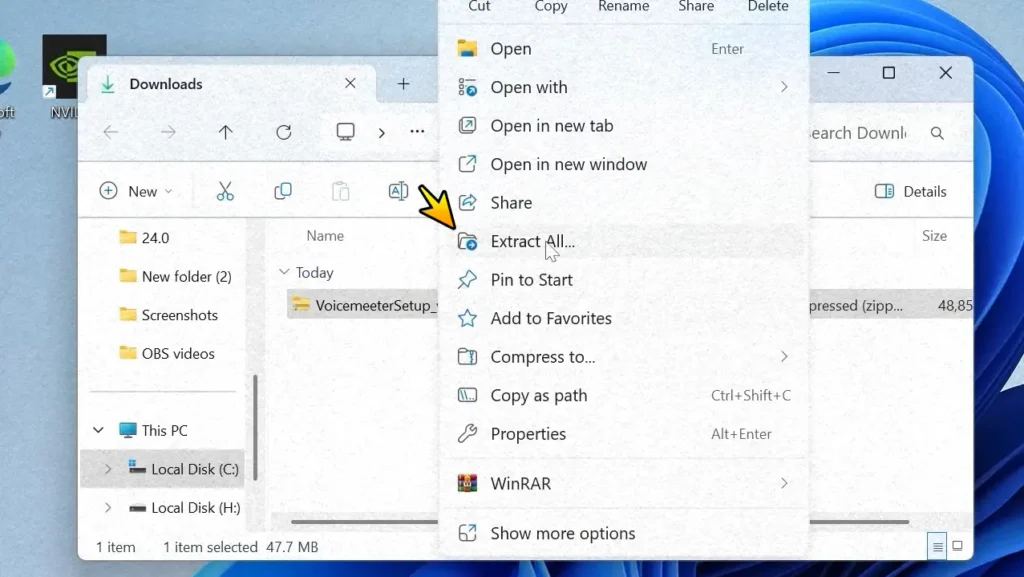Image resolution: width=1024 pixels, height=577 pixels.
Task: Select Pin to Start
Action: 624,280
